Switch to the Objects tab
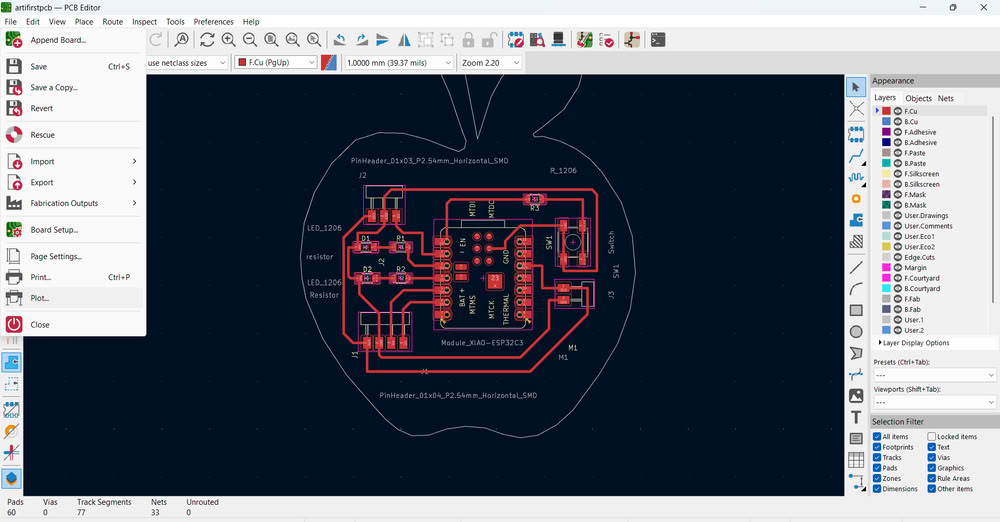The width and height of the screenshot is (1000, 522). [918, 98]
